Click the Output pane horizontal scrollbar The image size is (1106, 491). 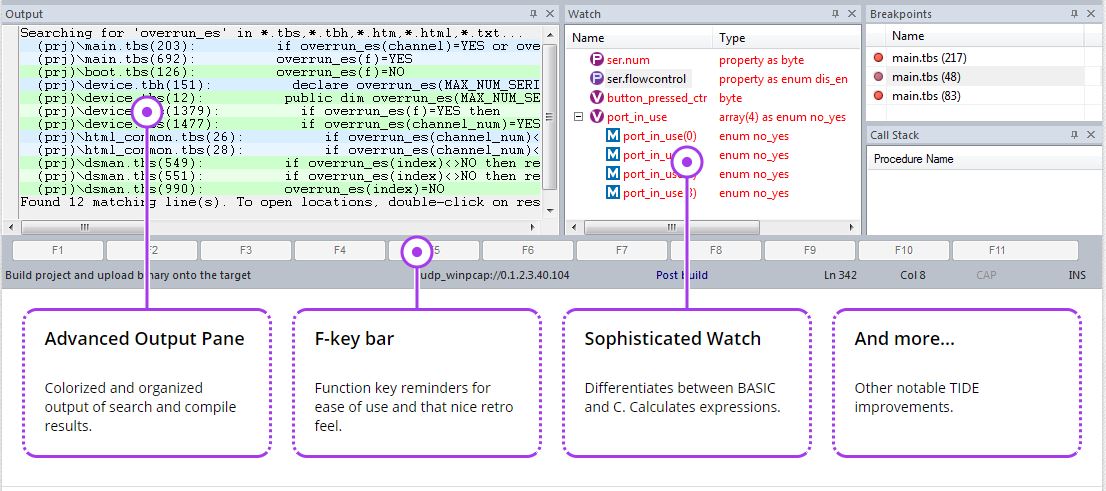(280, 227)
